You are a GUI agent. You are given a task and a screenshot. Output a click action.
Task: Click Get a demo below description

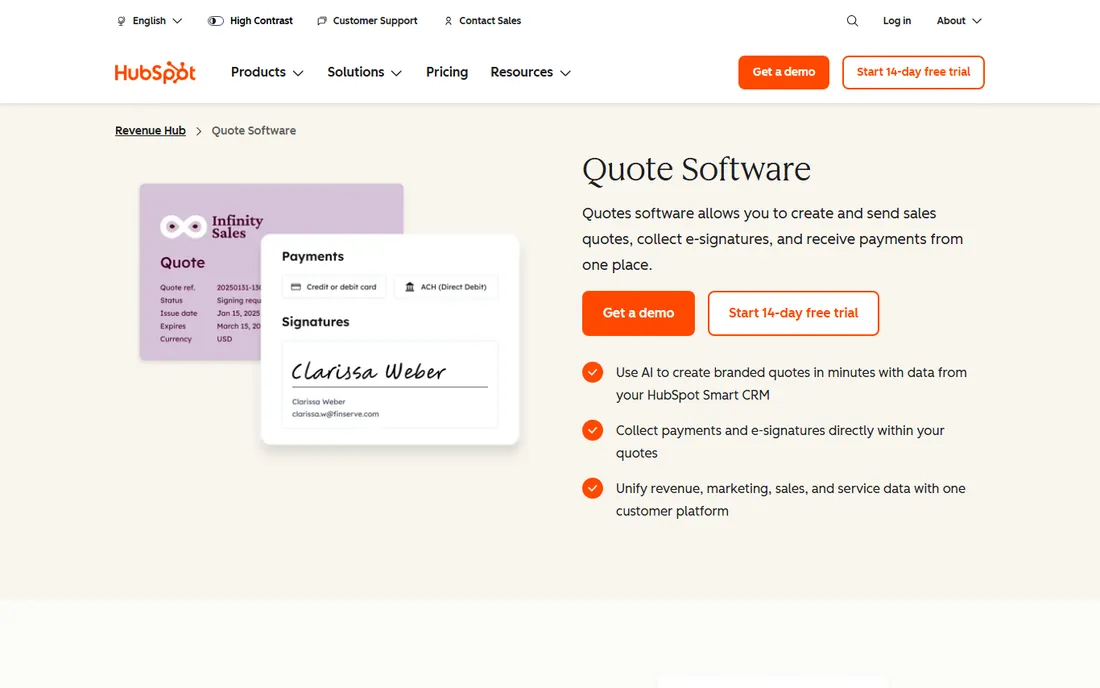tap(638, 313)
